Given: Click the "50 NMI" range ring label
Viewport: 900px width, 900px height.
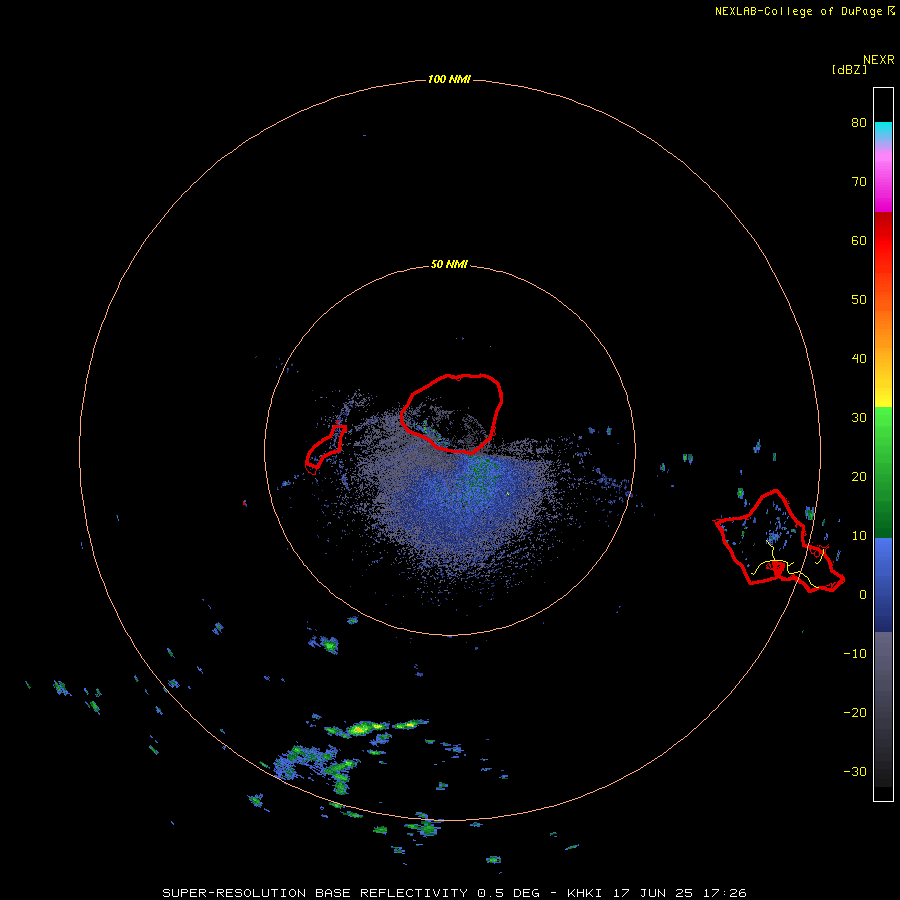Looking at the screenshot, I should point(449,265).
